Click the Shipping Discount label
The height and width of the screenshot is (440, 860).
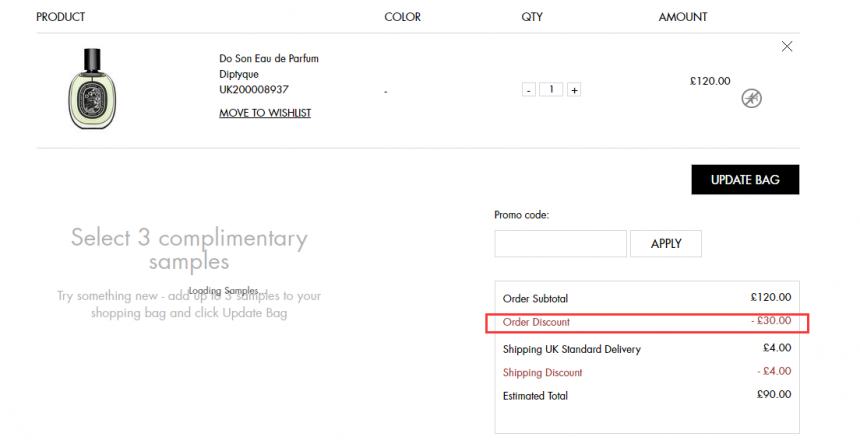[542, 373]
